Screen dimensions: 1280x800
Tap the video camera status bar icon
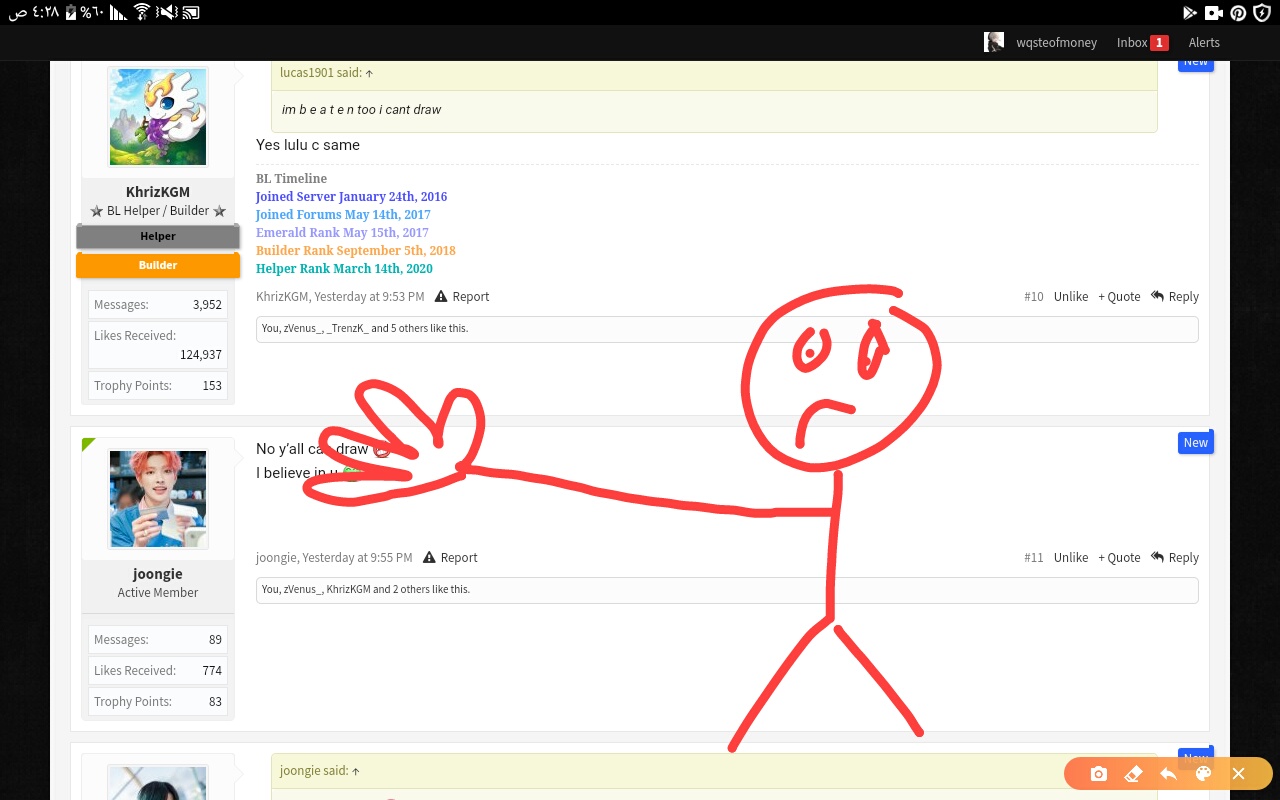[x=1214, y=12]
